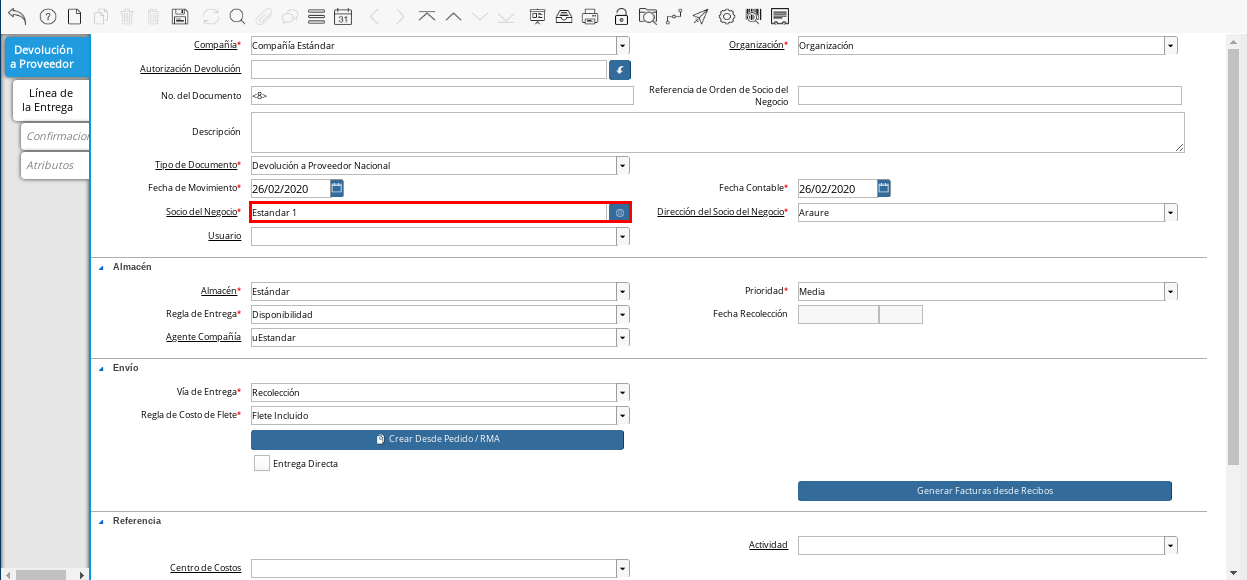Switch to Línea de la Entrega tab

51,100
